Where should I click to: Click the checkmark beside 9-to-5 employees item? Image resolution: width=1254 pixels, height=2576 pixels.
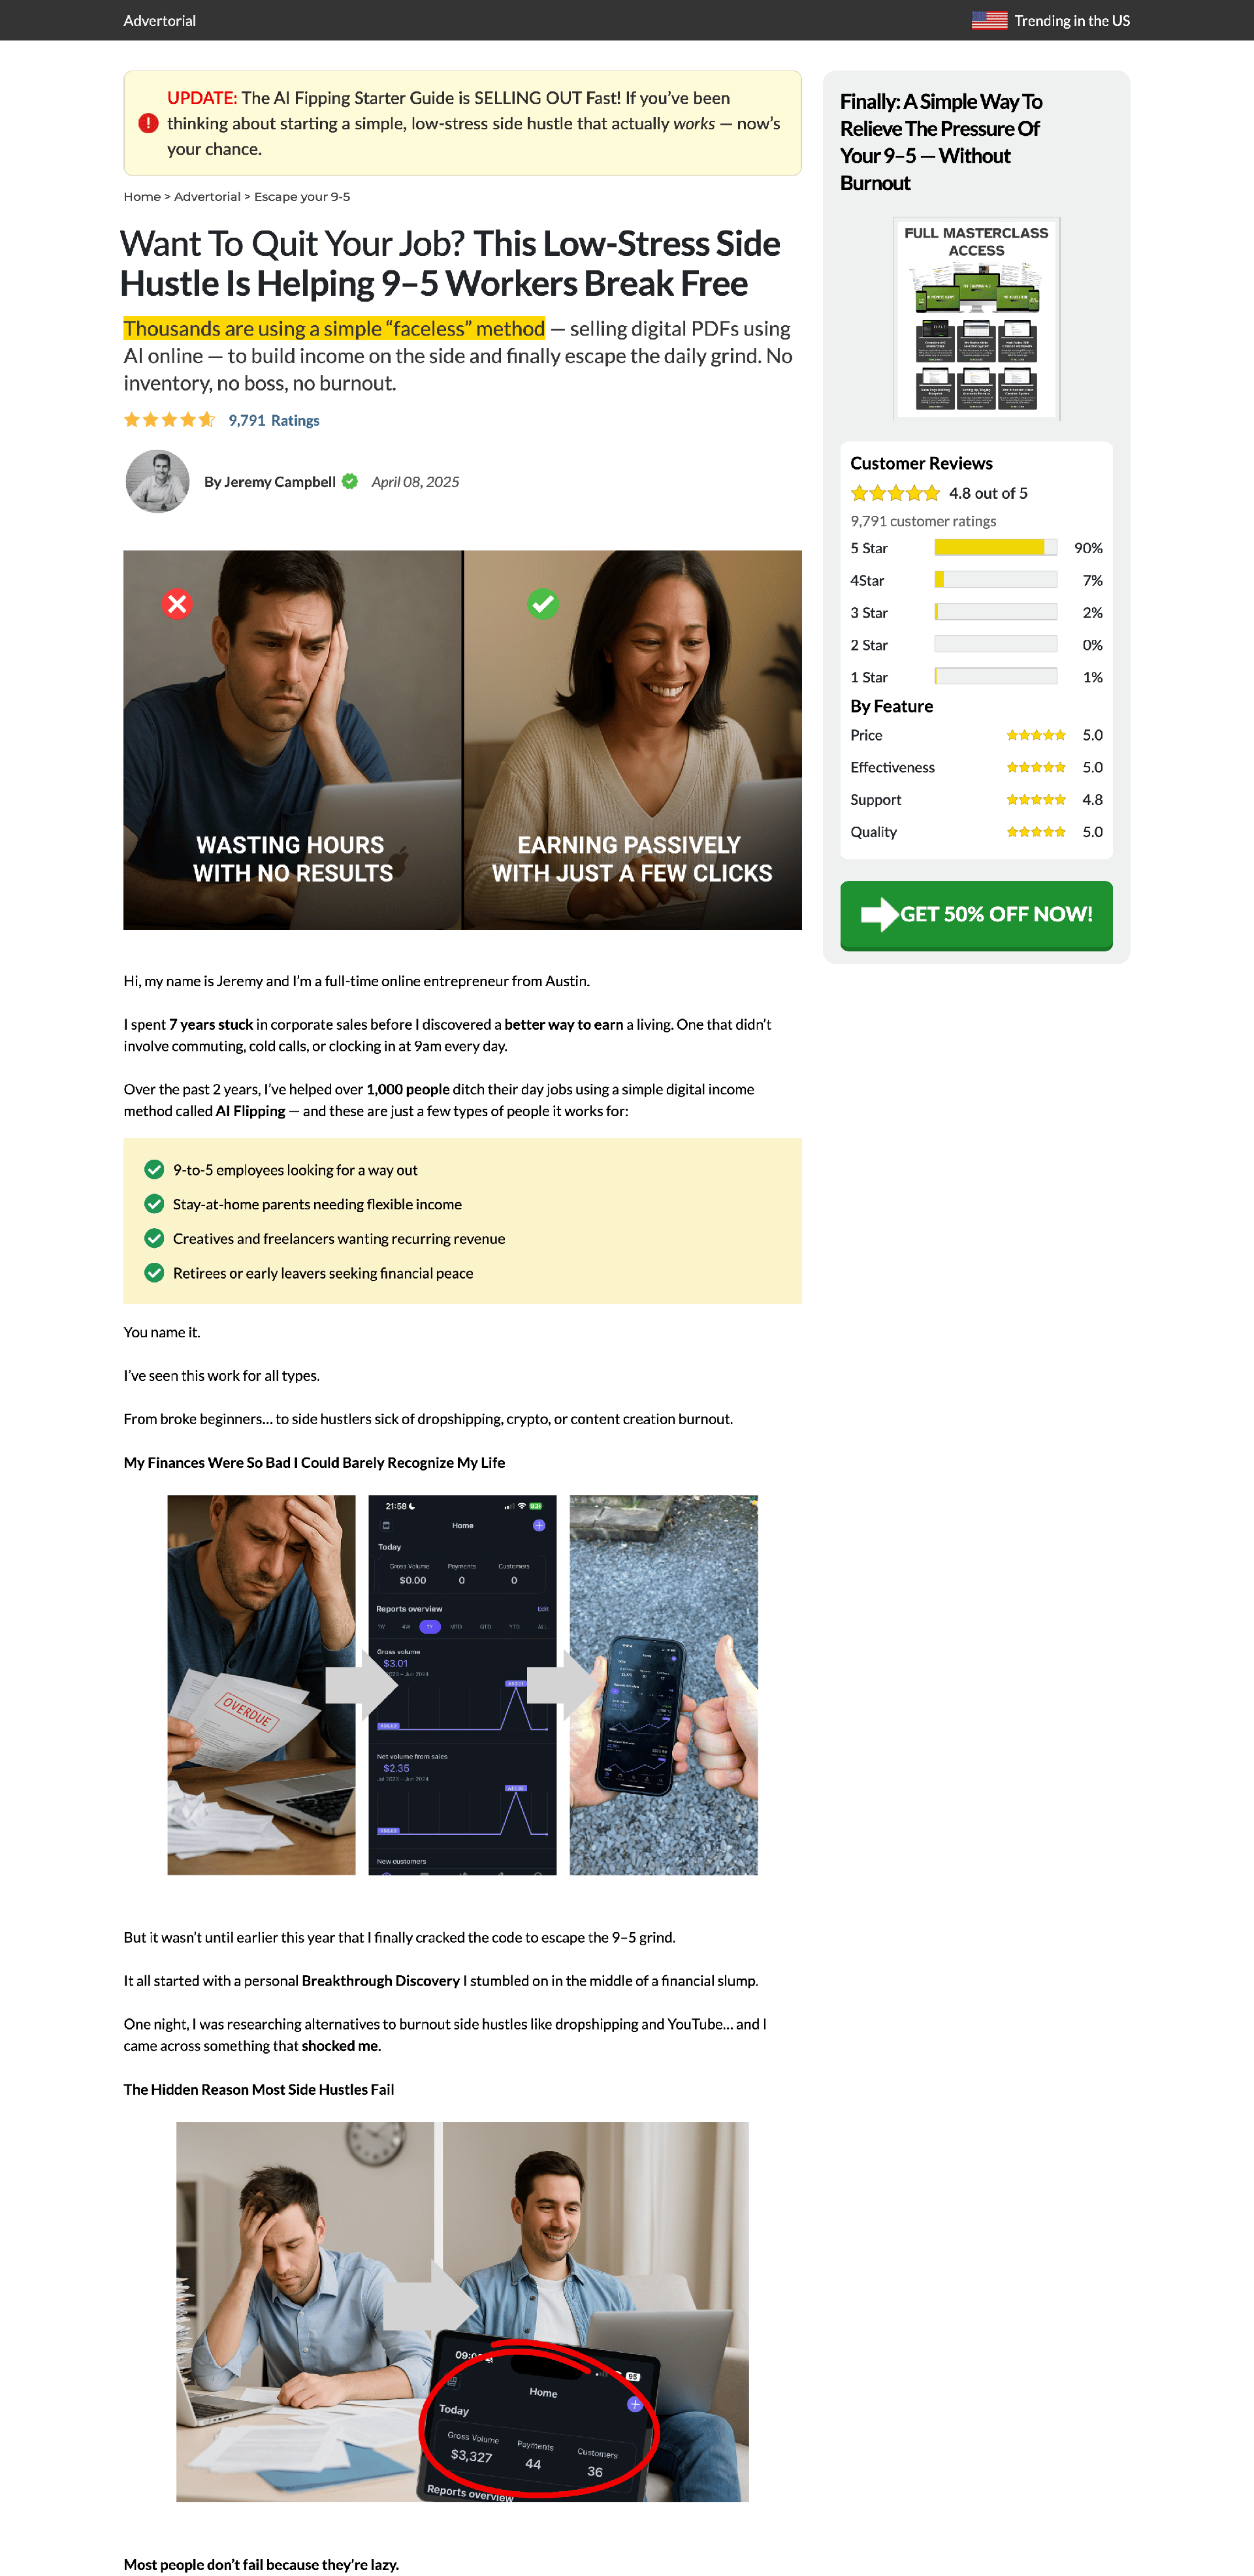(154, 1169)
